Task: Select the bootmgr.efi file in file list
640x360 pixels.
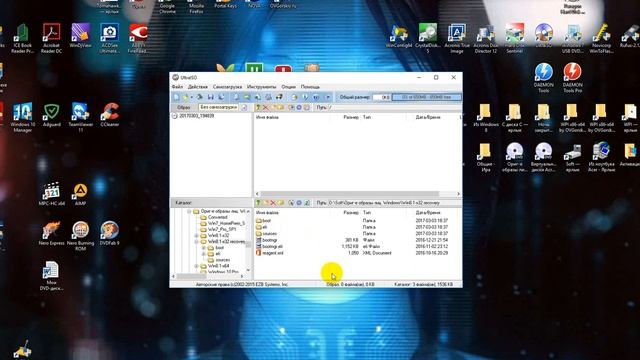Action: [x=272, y=247]
